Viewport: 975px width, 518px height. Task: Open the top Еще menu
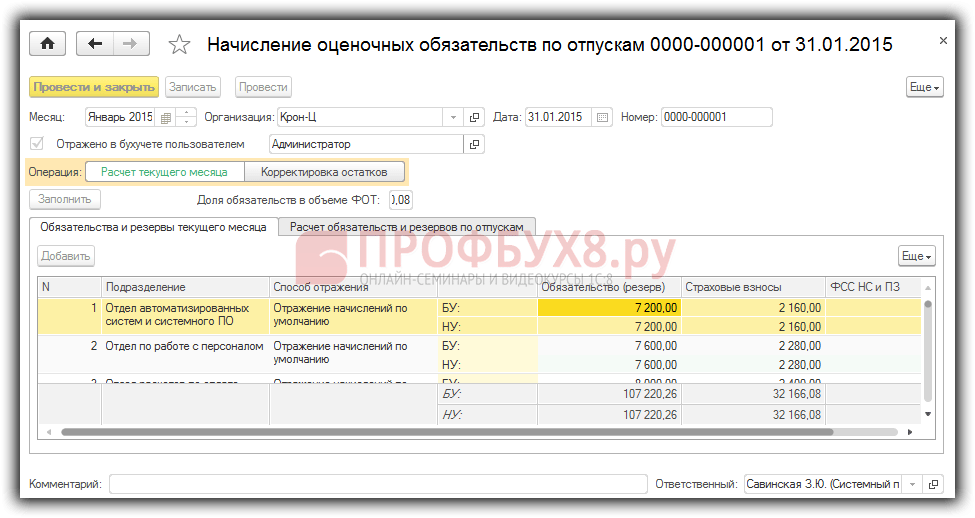click(x=925, y=87)
